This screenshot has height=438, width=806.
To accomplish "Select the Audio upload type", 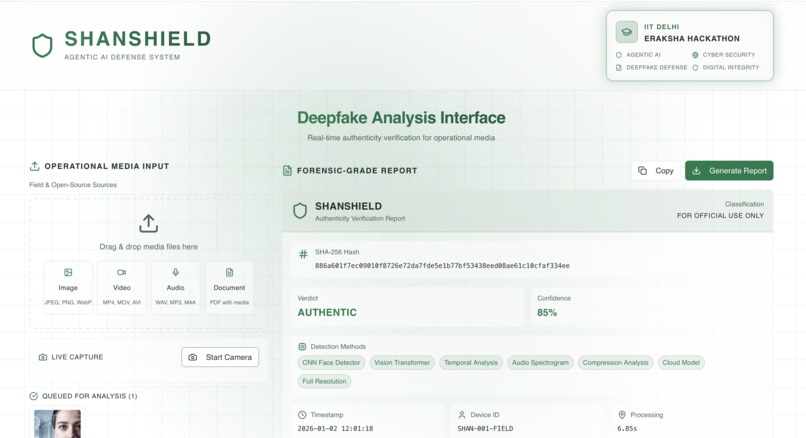I will (175, 287).
